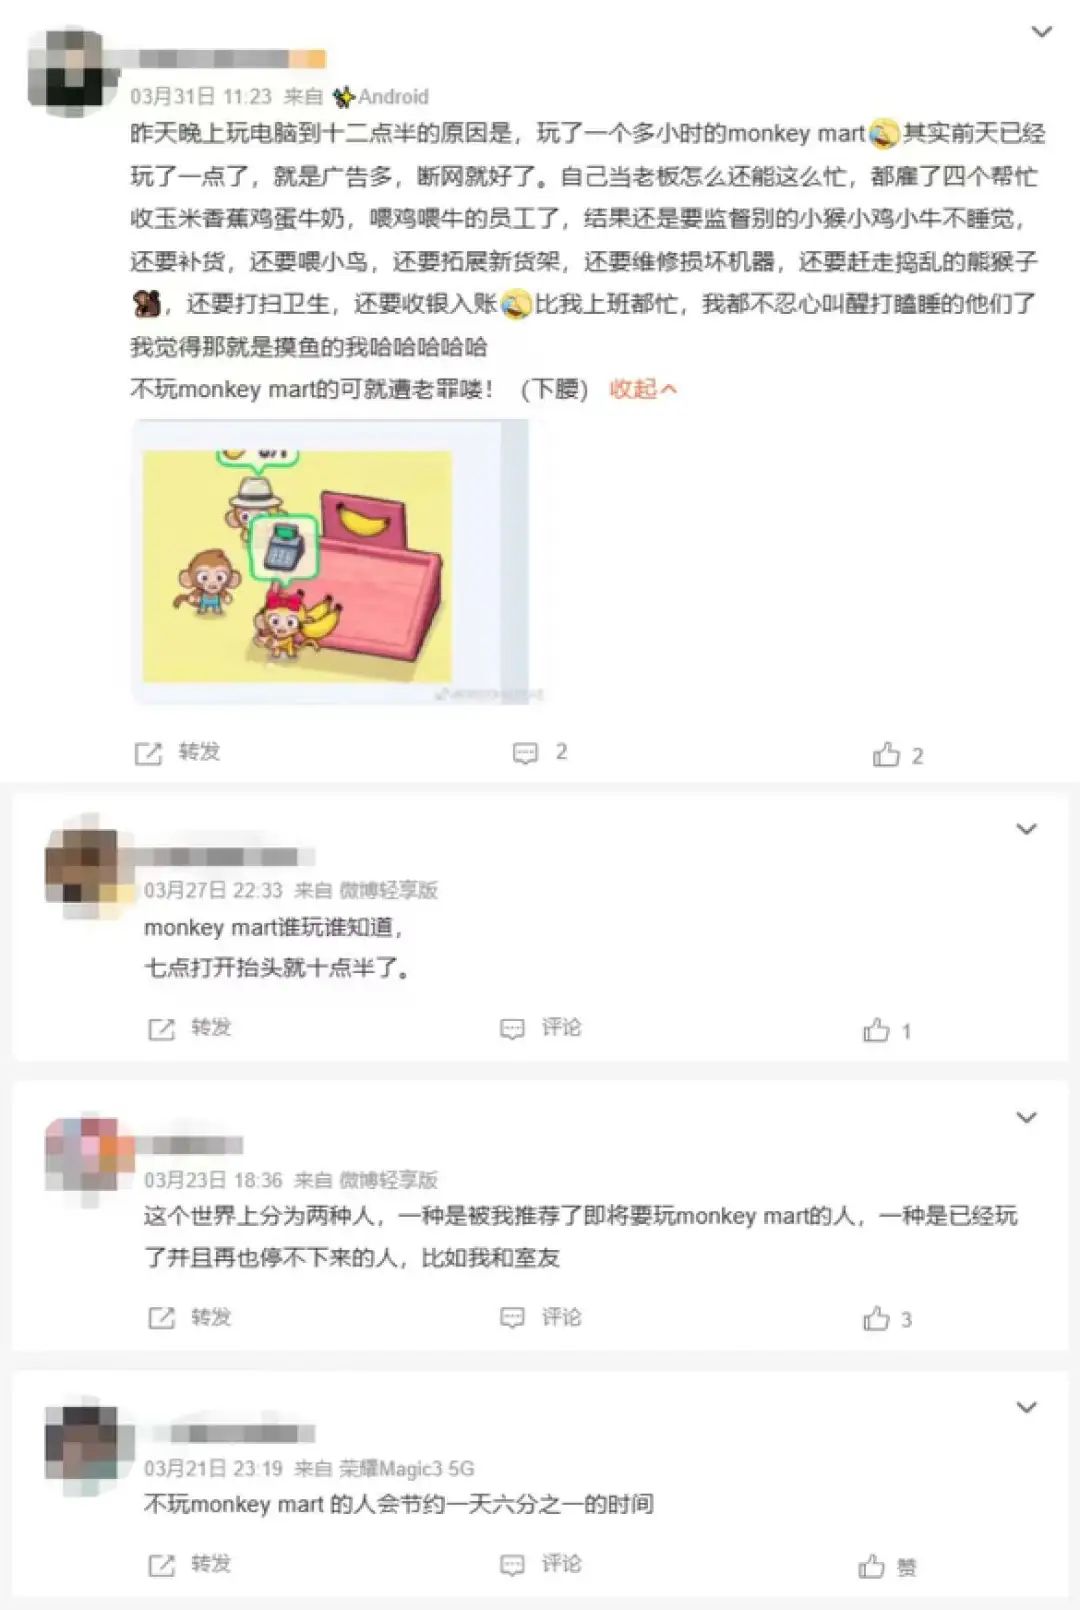The height and width of the screenshot is (1610, 1080).
Task: Expand options chevron on 03月27日 post
Action: tap(1027, 829)
